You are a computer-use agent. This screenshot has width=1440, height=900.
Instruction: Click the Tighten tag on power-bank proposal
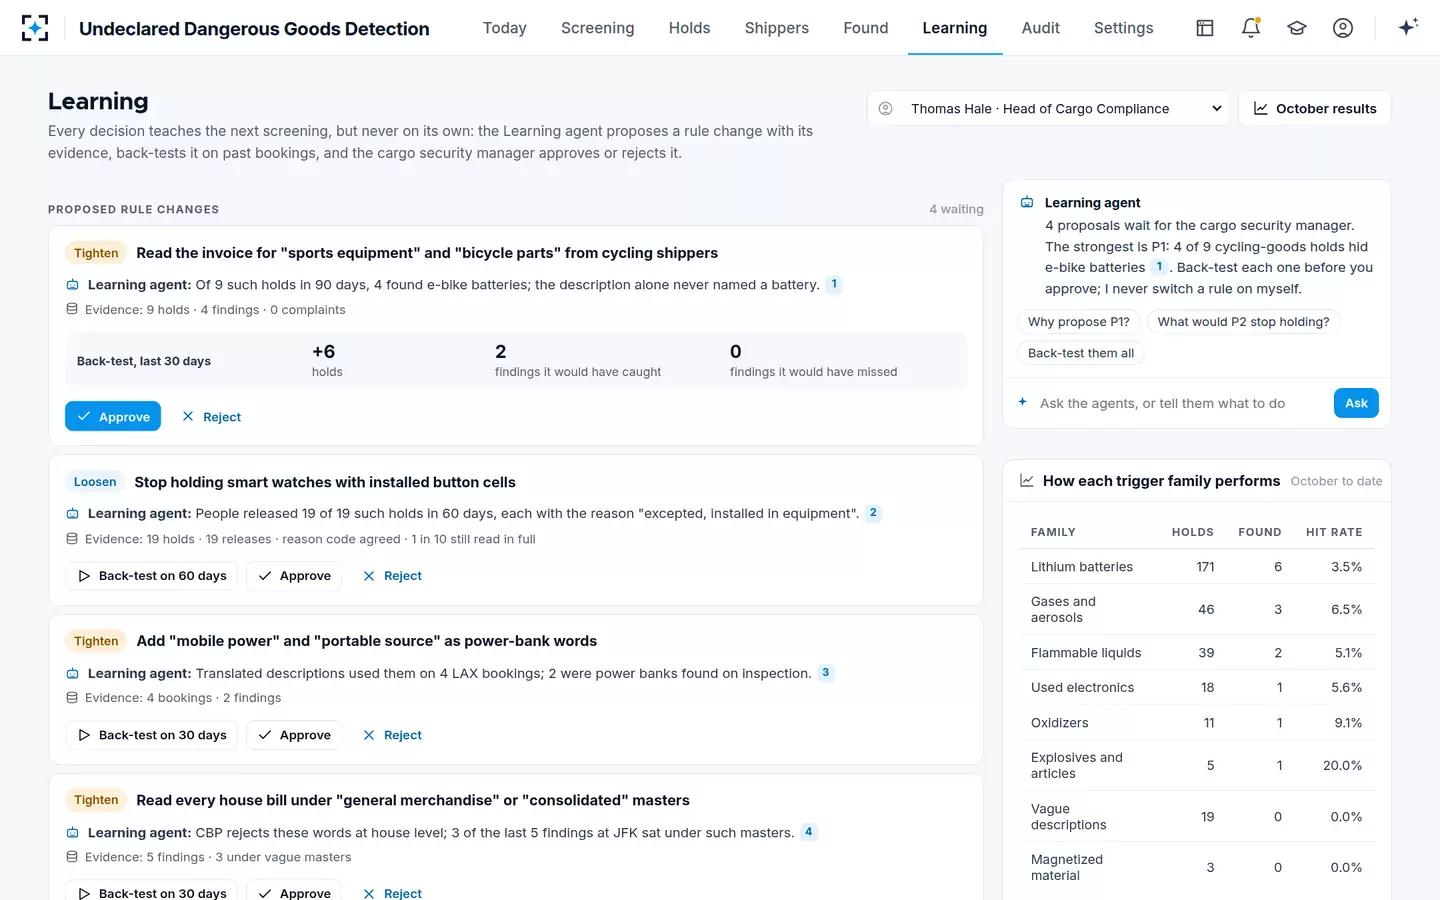point(96,641)
